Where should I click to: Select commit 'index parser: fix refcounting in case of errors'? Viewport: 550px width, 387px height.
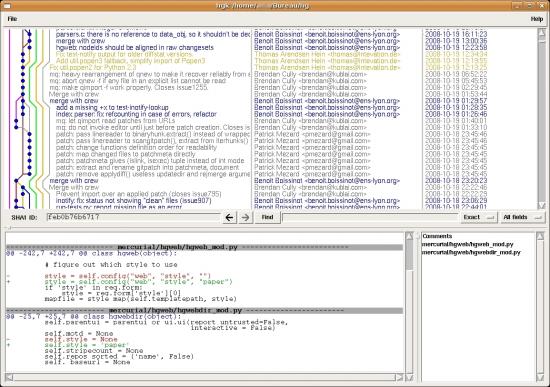136,114
